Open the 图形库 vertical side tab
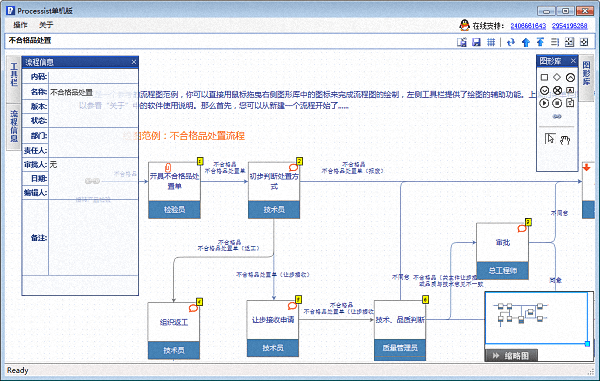Viewport: 600px width, 381px height. point(586,74)
